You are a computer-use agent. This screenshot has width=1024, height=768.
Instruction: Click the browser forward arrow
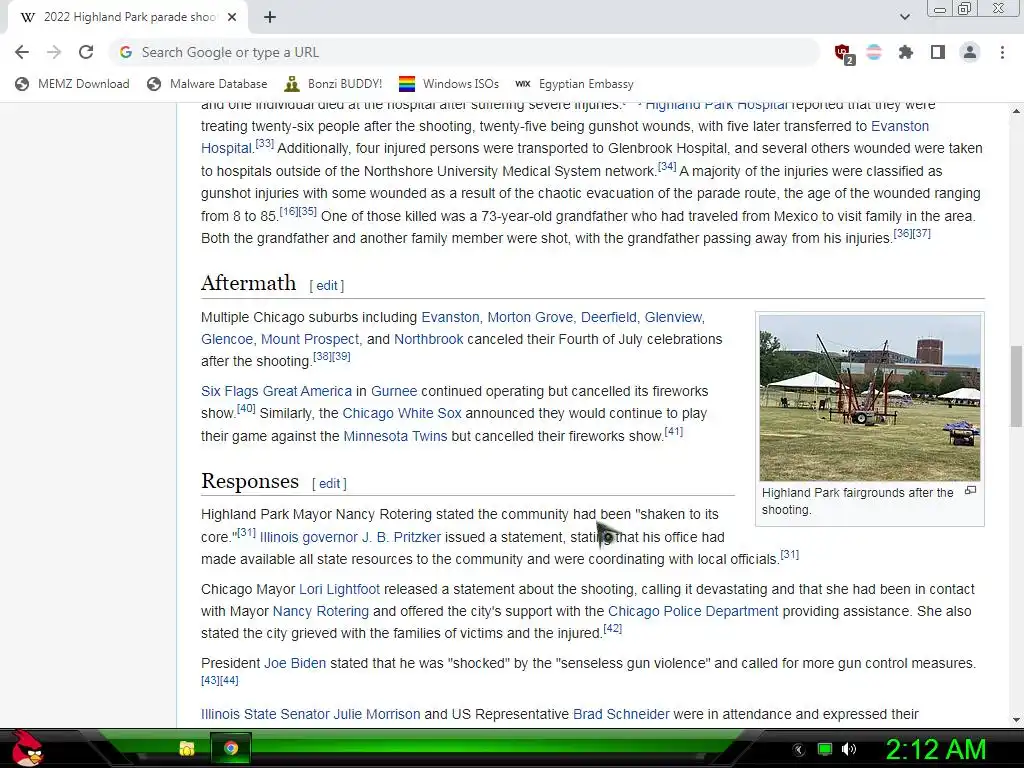coord(54,52)
